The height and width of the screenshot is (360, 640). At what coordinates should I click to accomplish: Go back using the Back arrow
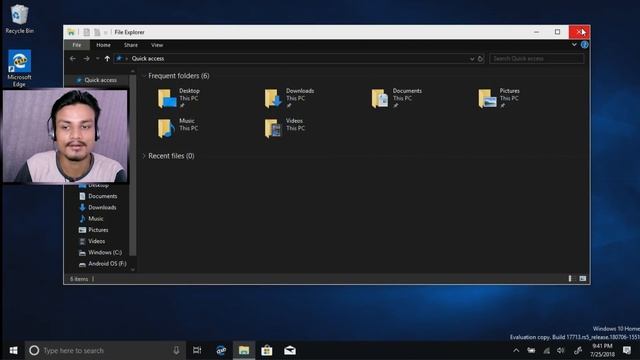click(x=73, y=59)
